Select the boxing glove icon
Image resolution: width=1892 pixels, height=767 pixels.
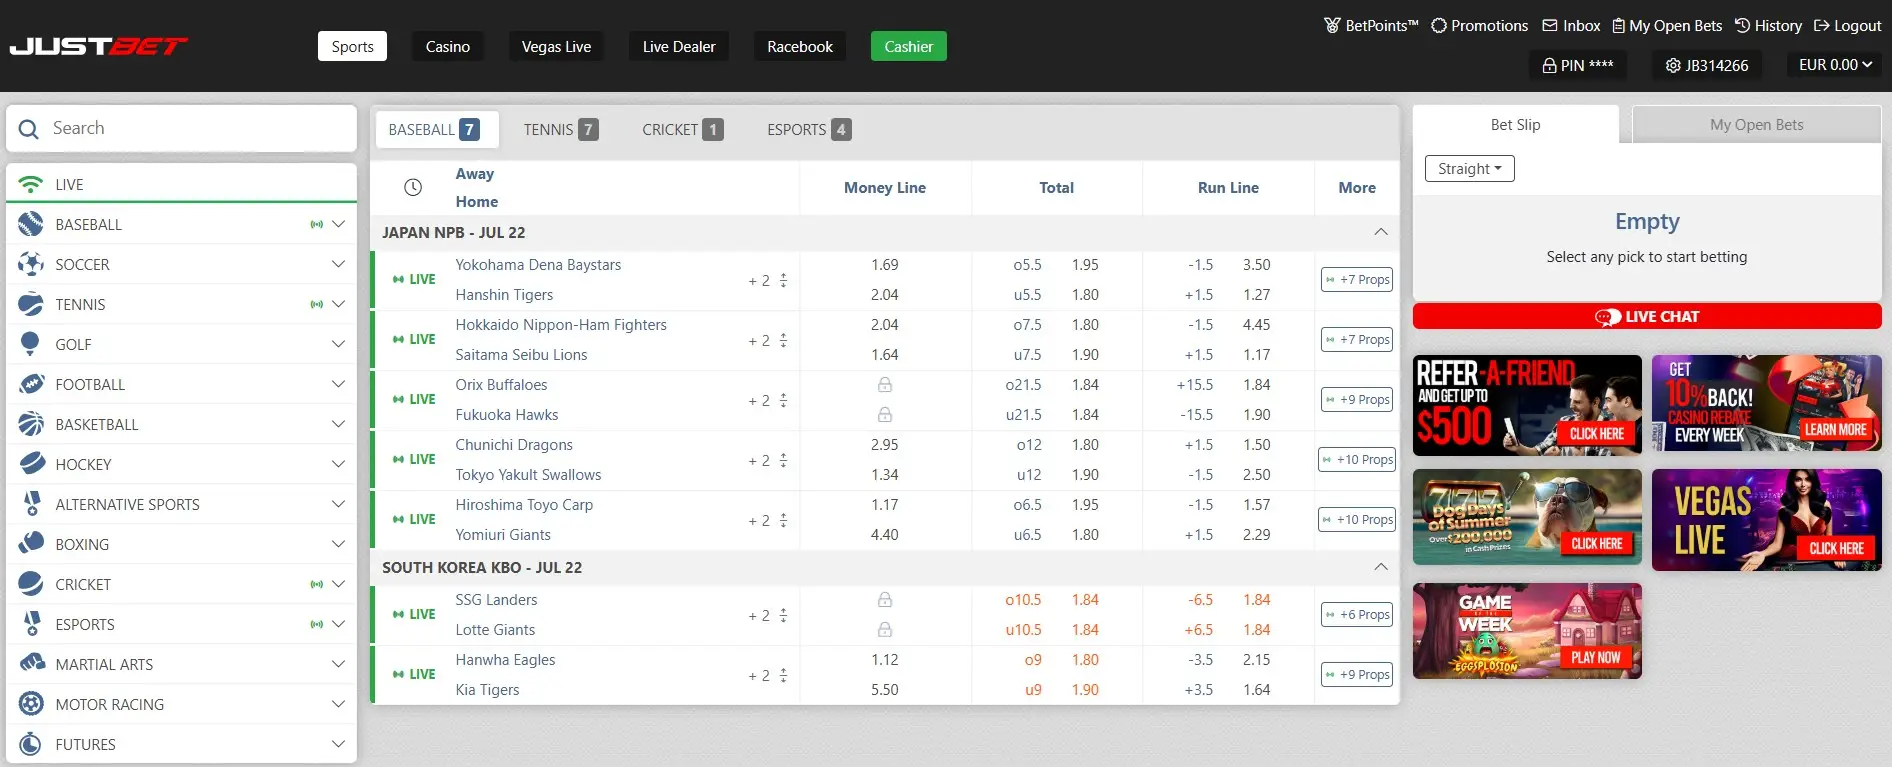(31, 543)
